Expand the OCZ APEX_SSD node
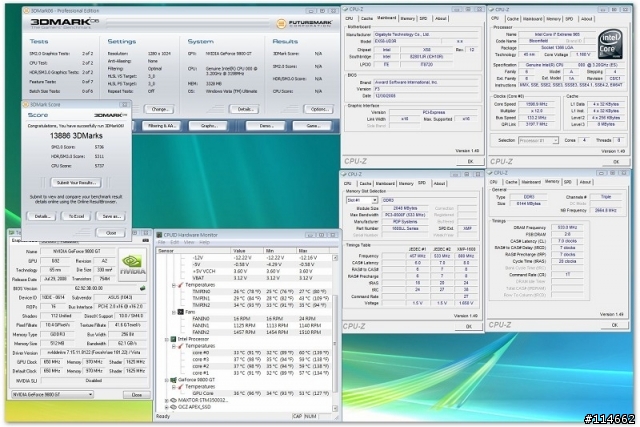The width and height of the screenshot is (640, 427). [x=167, y=407]
